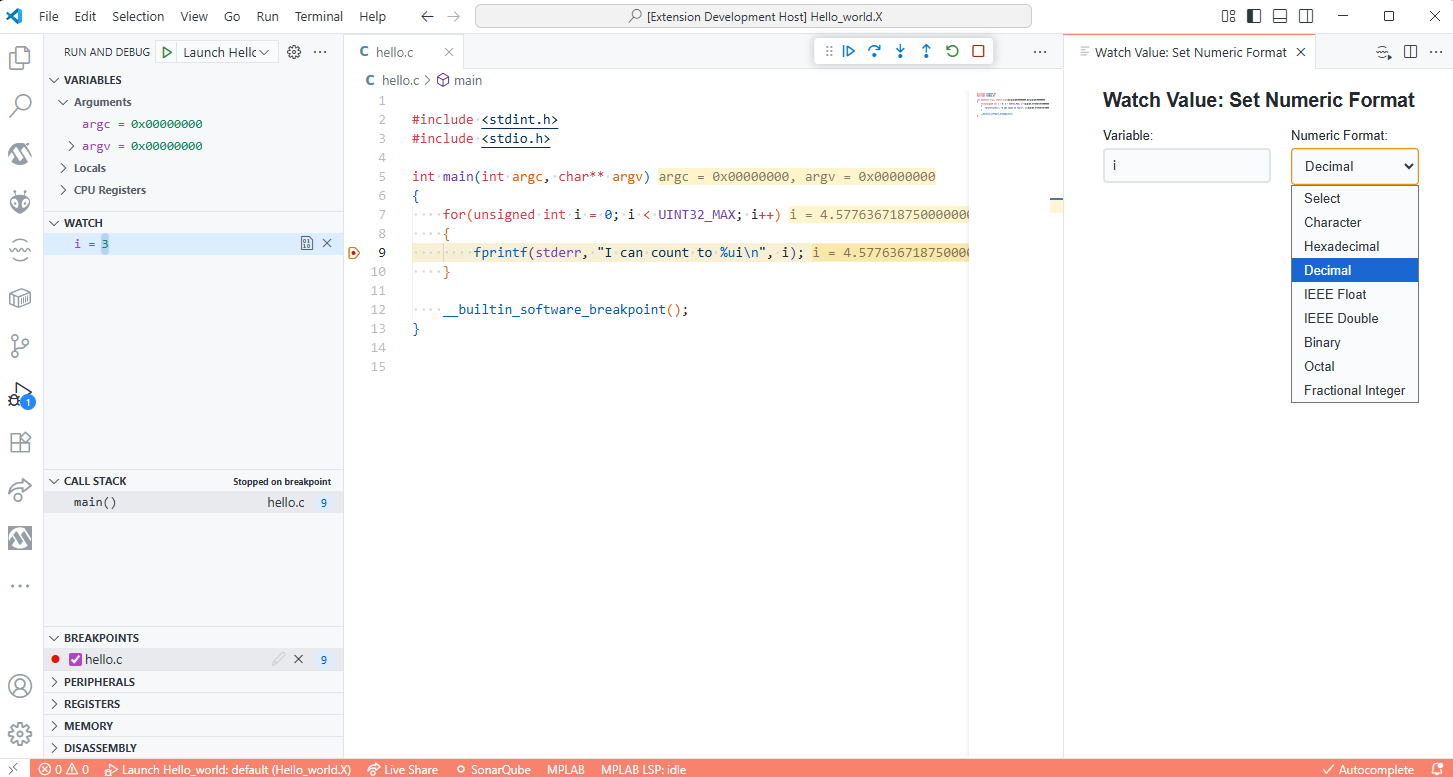Open the Extensions view in activity bar
The width and height of the screenshot is (1453, 777).
(20, 442)
